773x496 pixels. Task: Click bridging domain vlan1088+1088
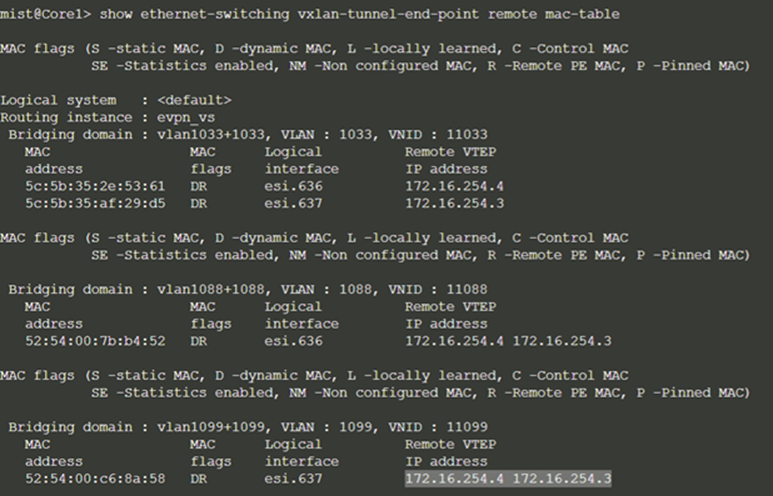coord(199,289)
